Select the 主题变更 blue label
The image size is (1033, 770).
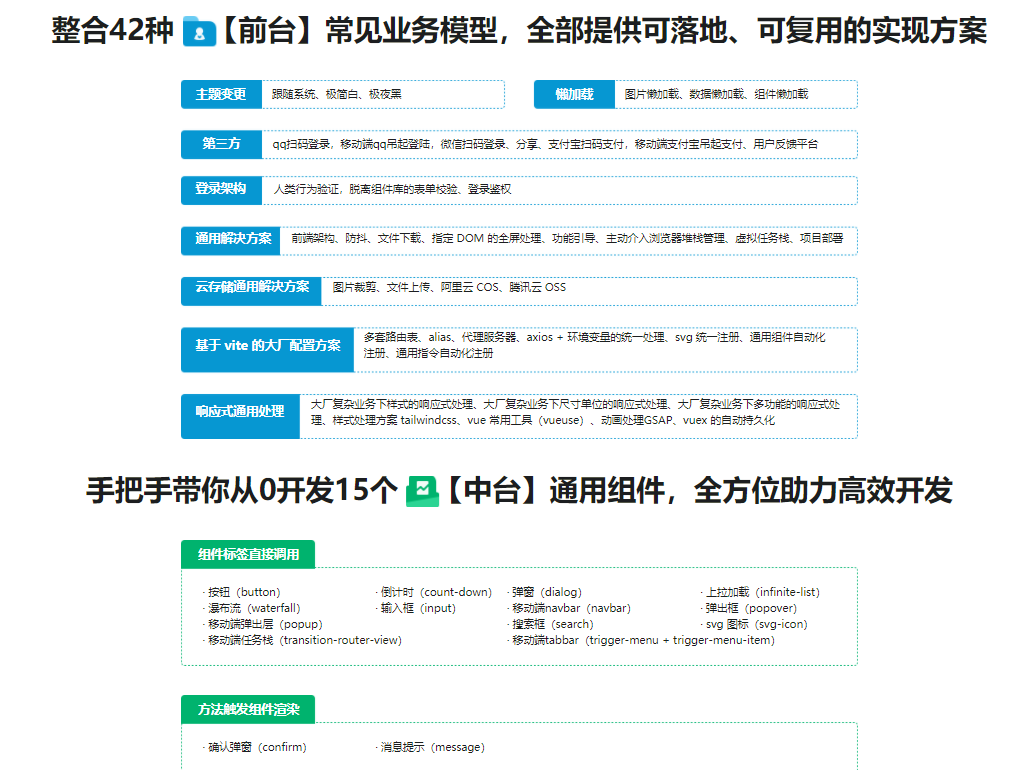click(221, 94)
